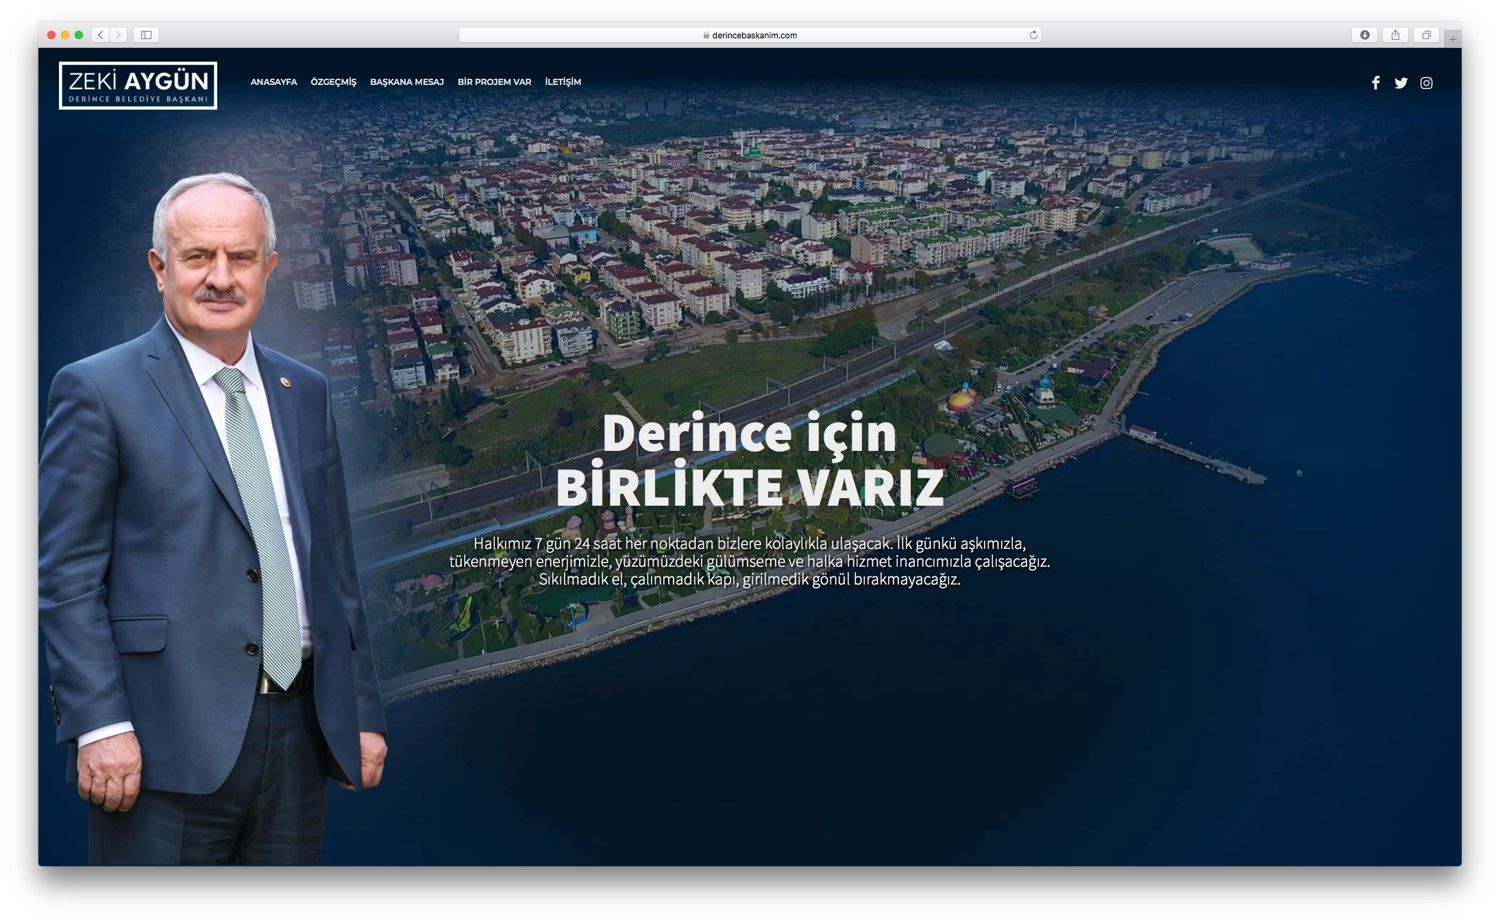The height and width of the screenshot is (921, 1500).
Task: Click Safari's forward arrow button
Action: [x=118, y=35]
